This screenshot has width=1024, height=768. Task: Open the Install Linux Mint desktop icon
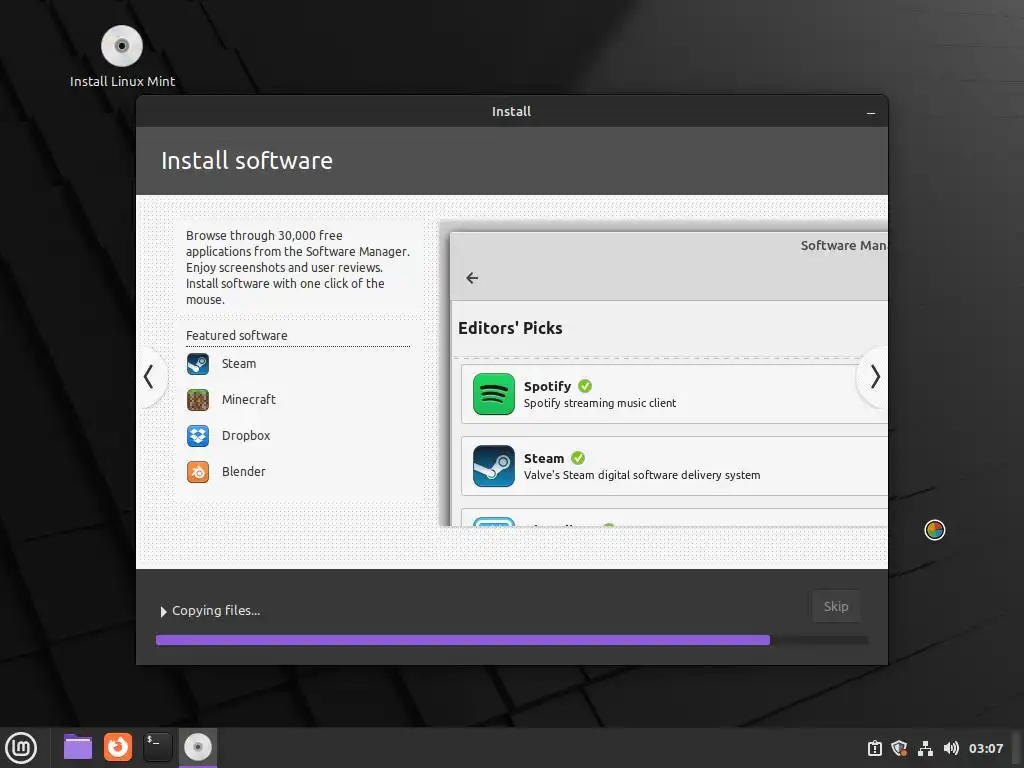pos(122,57)
